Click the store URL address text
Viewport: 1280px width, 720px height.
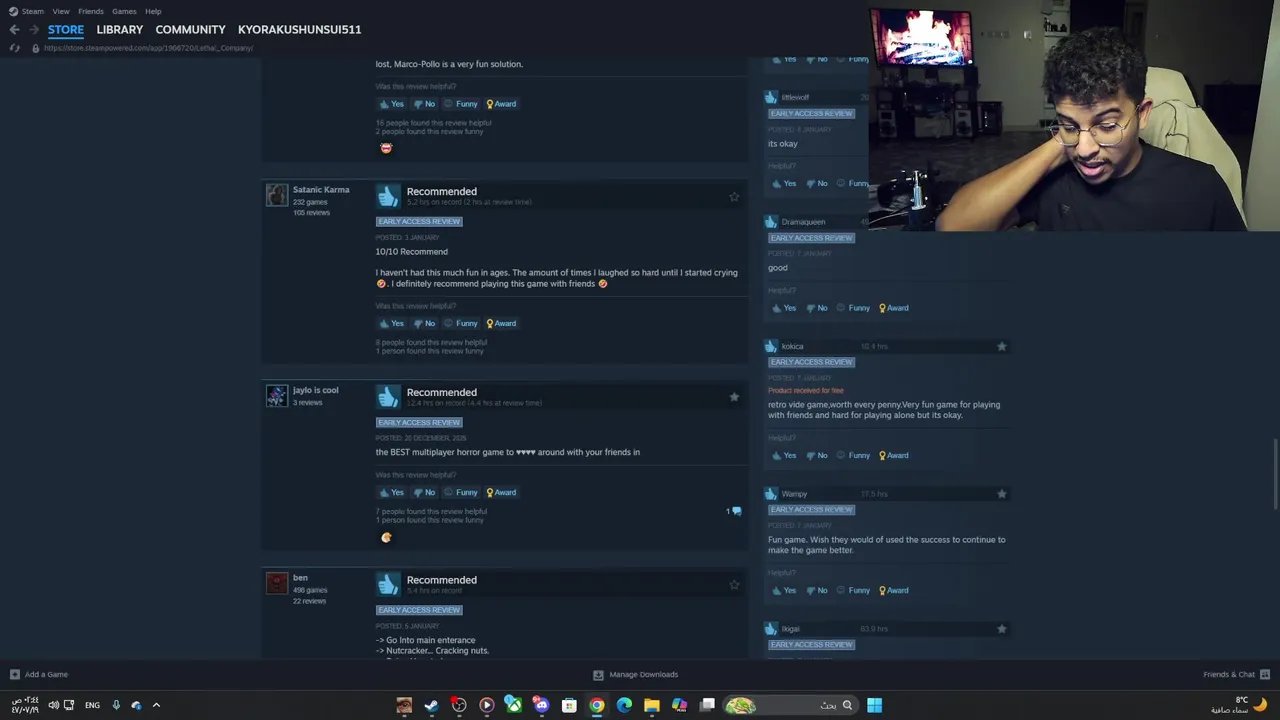[148, 48]
